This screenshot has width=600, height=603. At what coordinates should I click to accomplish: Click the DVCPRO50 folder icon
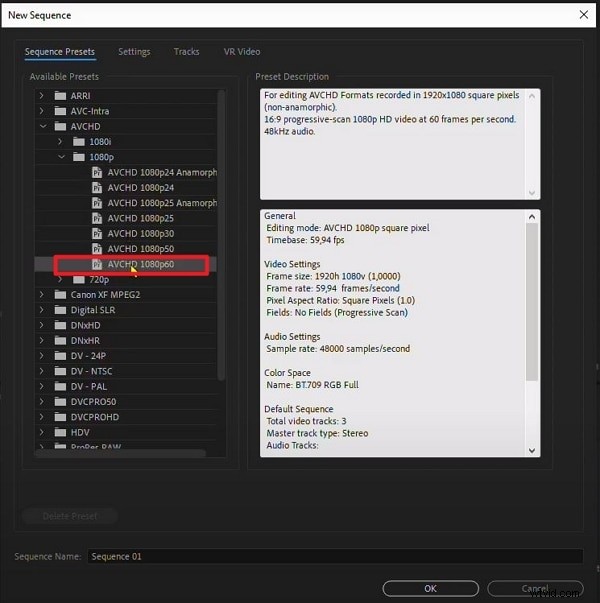coord(60,402)
